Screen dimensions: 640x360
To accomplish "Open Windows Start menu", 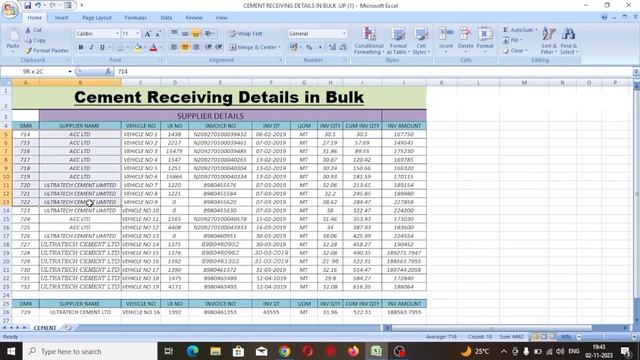I will click(11, 351).
